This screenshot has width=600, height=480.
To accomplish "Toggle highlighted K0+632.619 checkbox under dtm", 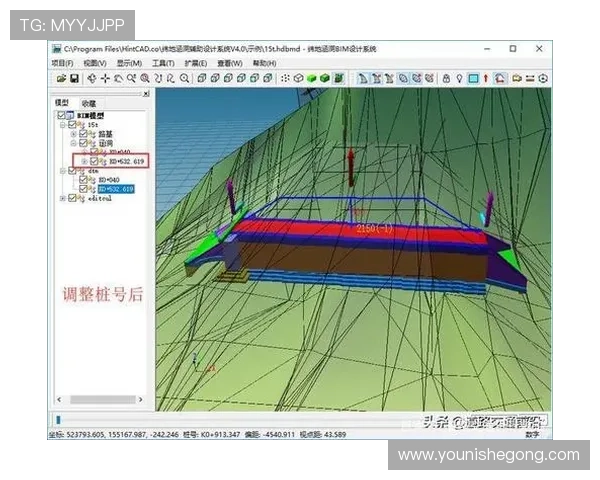I will click(x=83, y=189).
